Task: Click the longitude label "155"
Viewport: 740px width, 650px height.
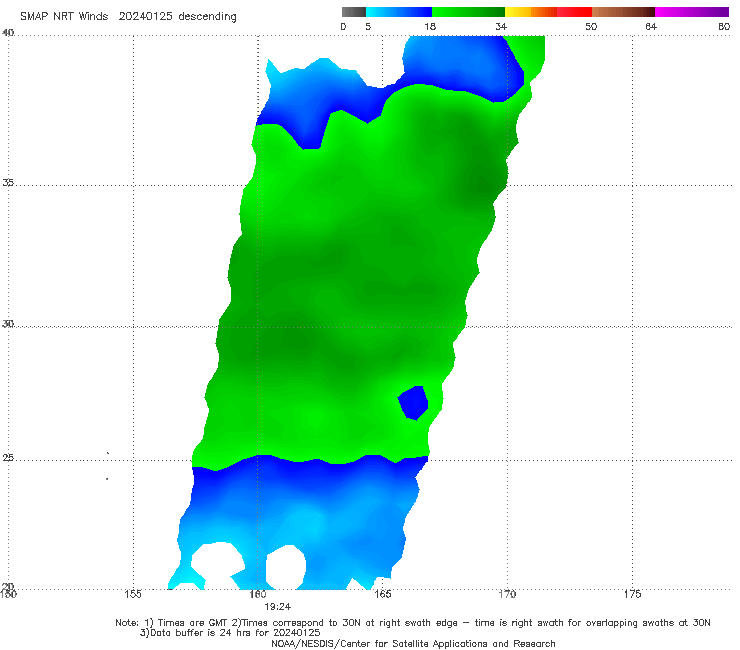Action: pyautogui.click(x=133, y=594)
